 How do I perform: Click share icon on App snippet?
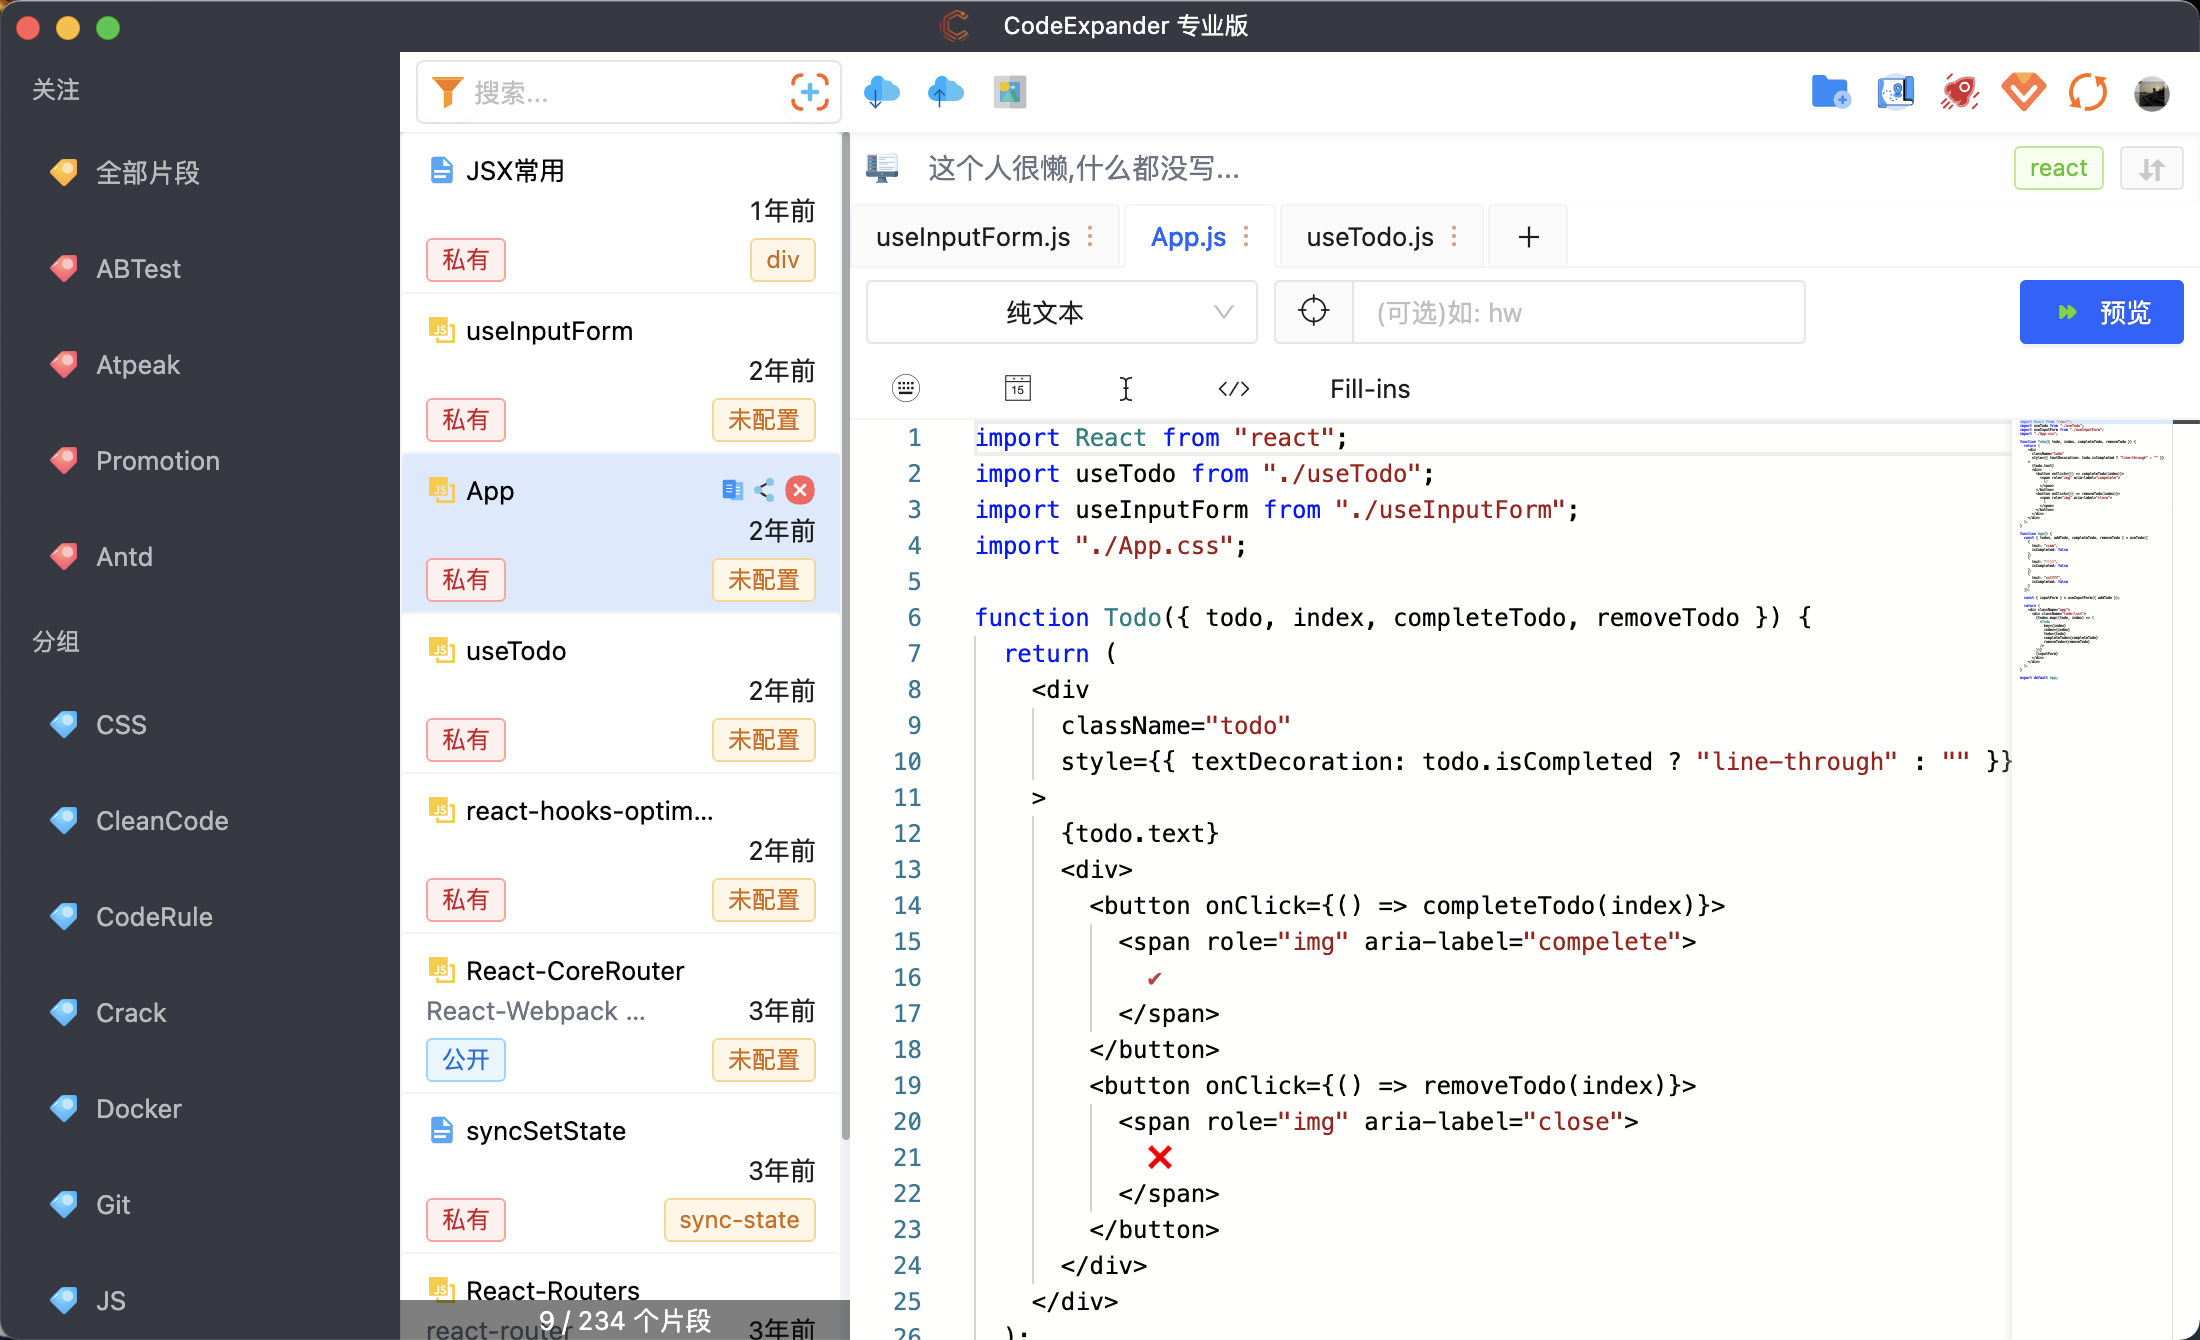765,490
